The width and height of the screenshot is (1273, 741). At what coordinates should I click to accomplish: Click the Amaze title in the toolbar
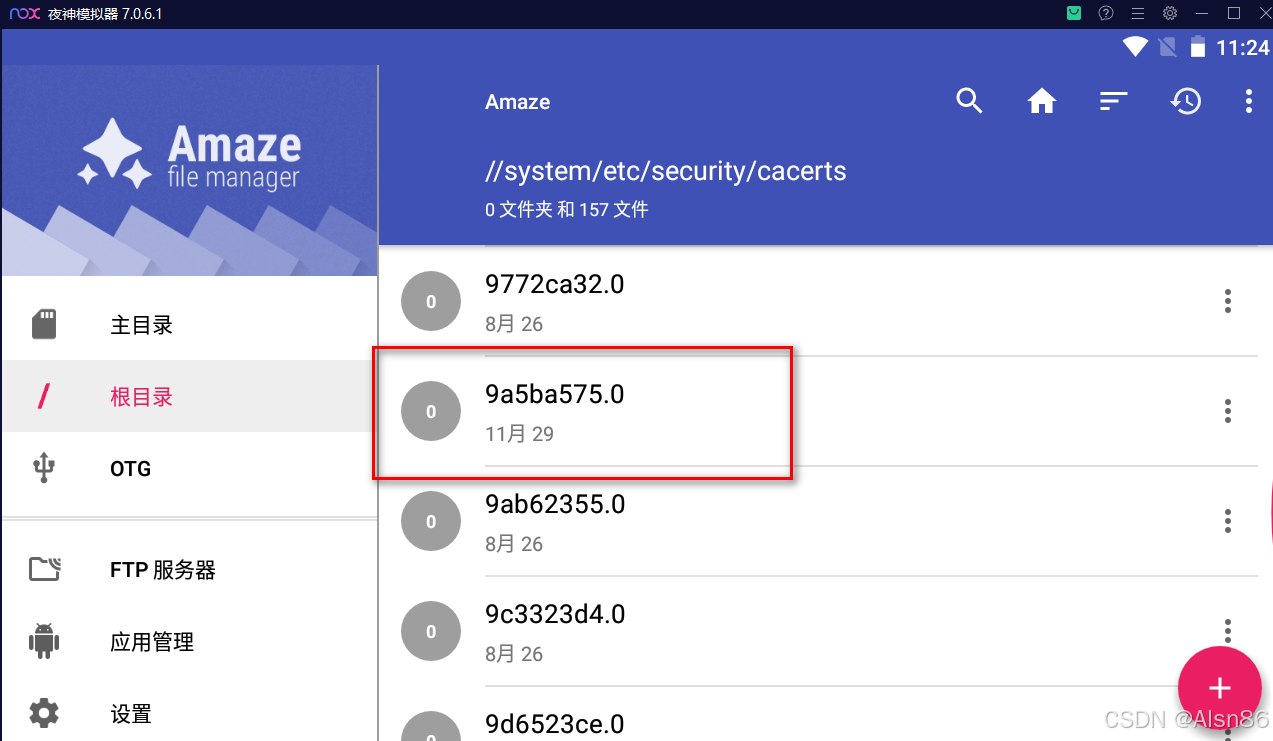(x=518, y=102)
